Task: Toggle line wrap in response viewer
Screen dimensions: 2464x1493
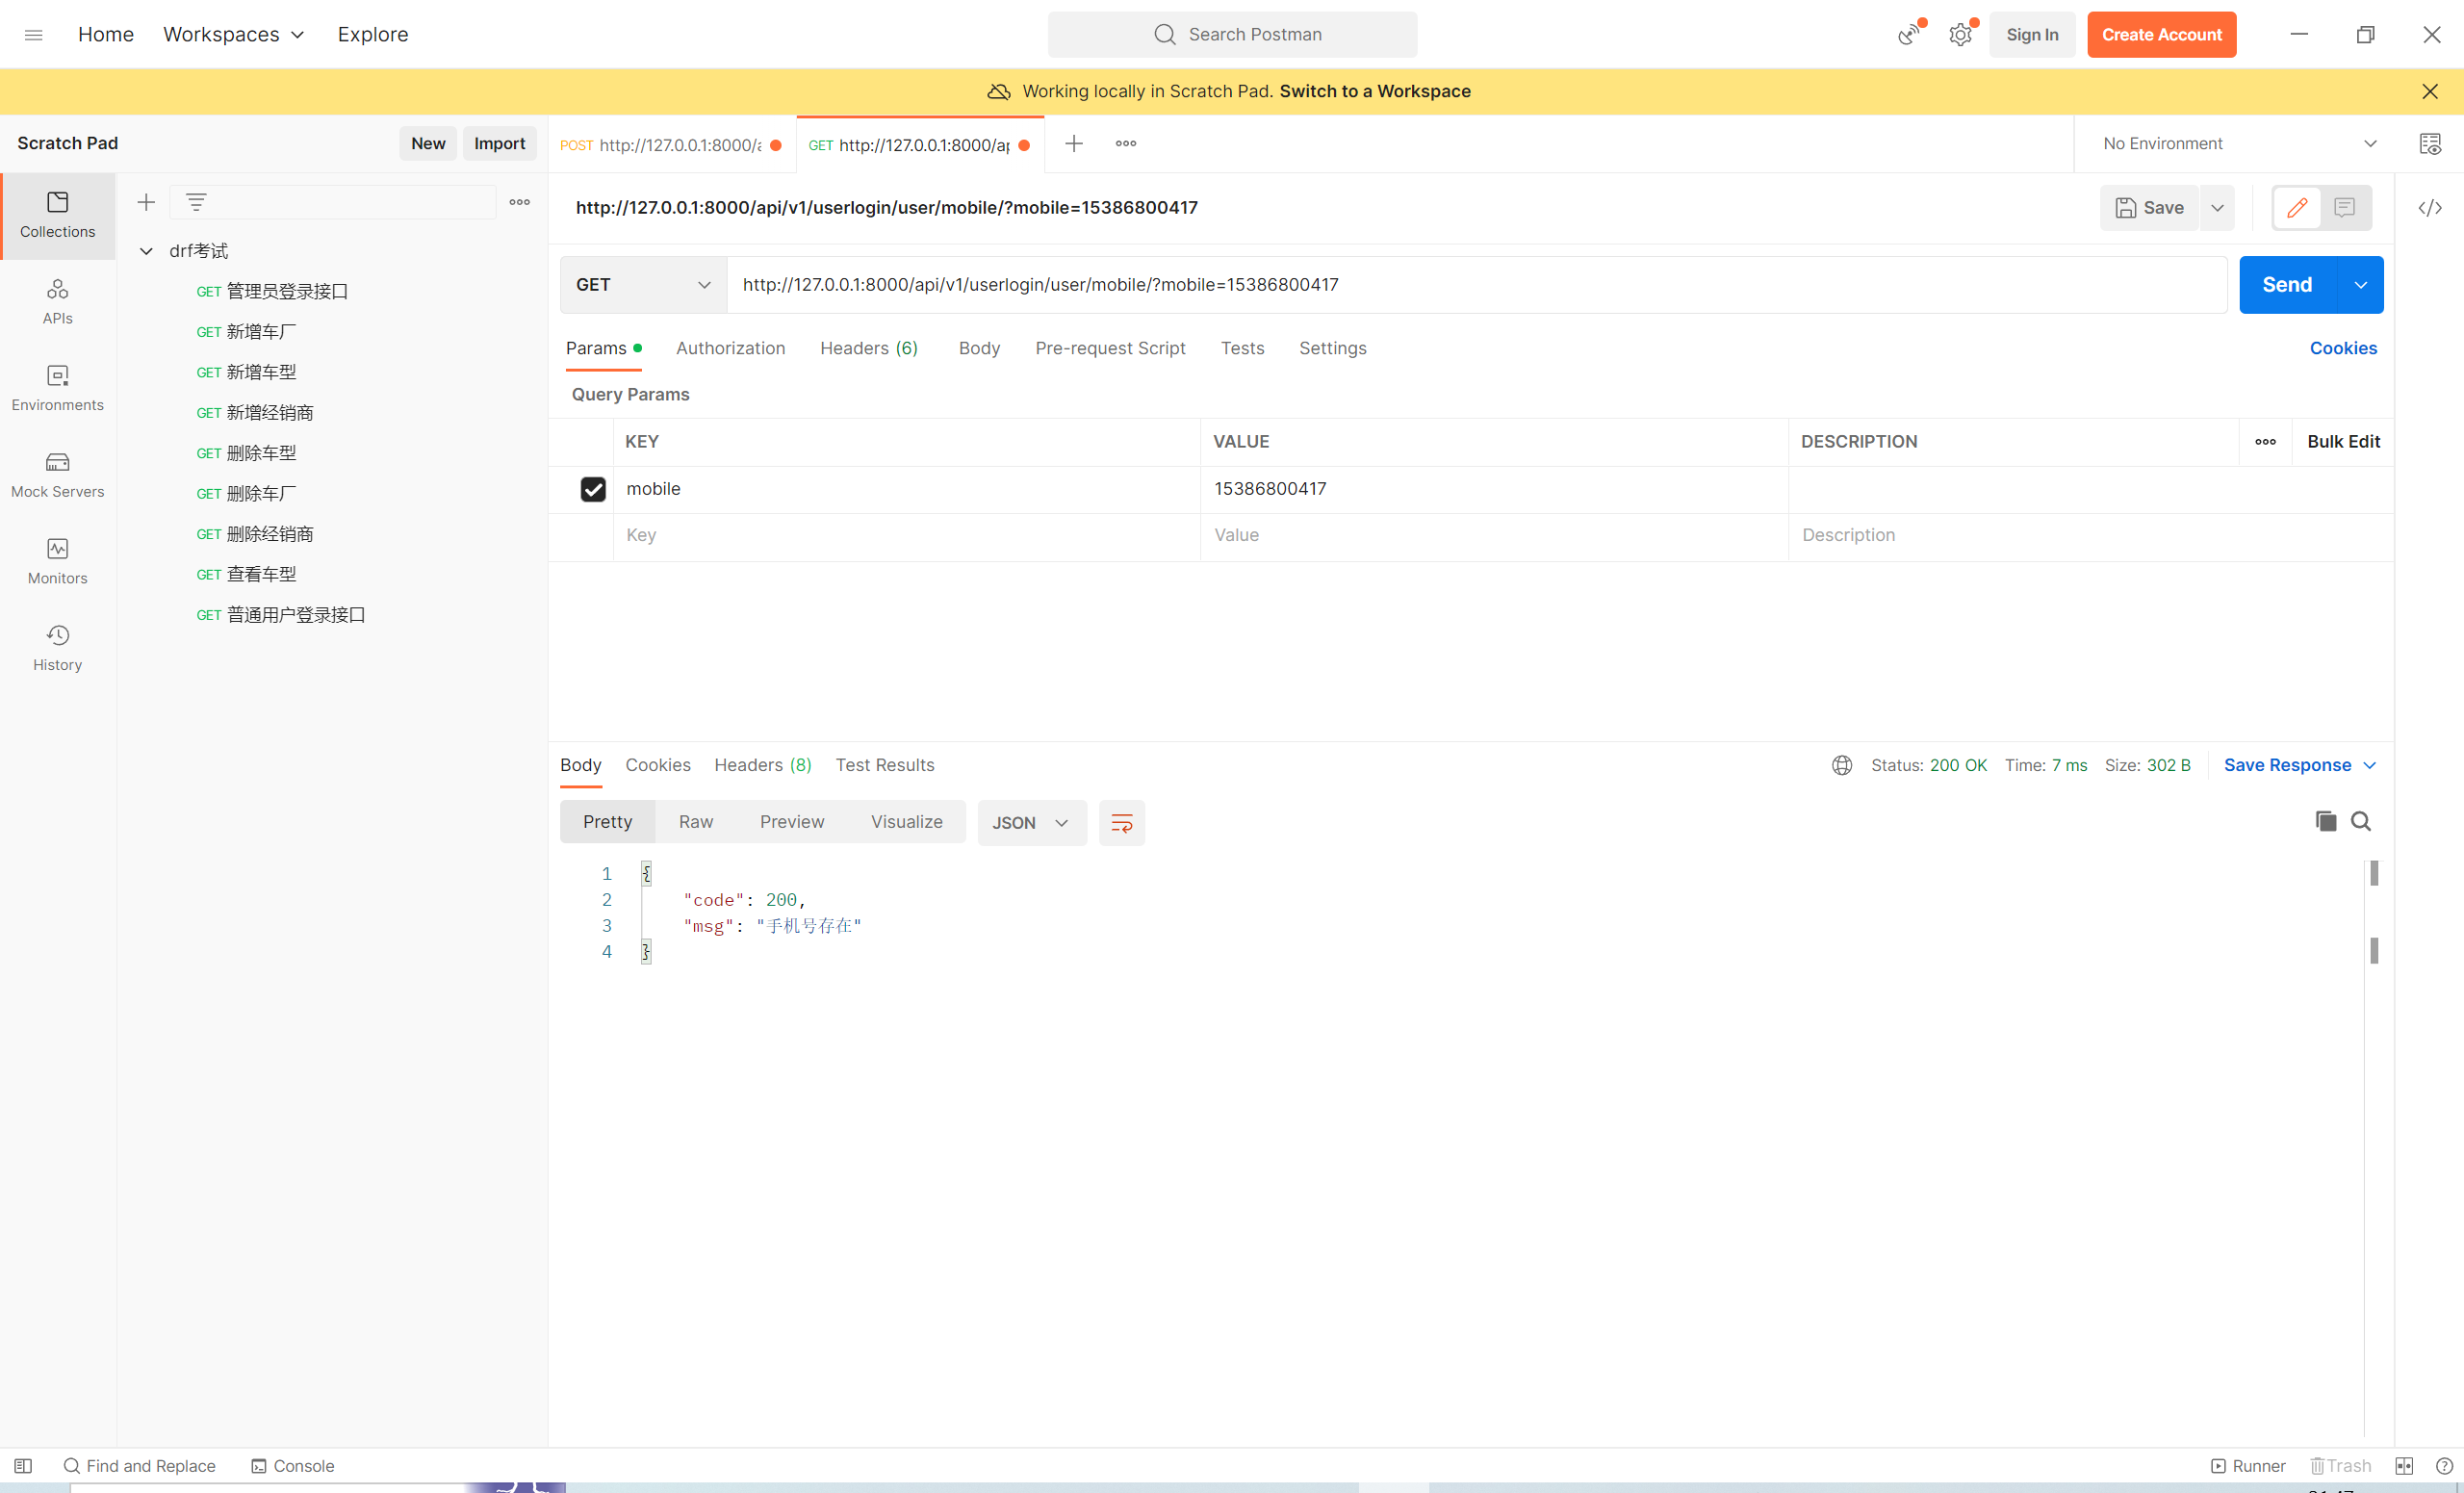Action: point(1121,822)
